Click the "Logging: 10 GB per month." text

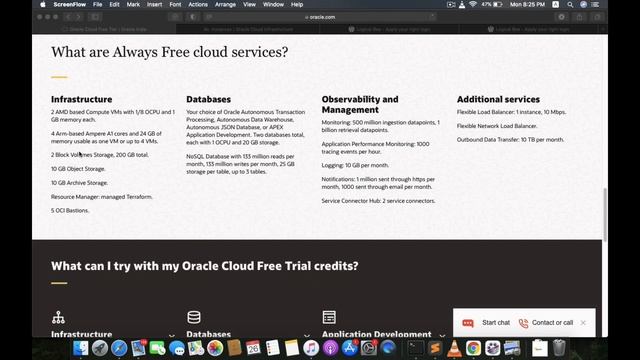pyautogui.click(x=355, y=165)
